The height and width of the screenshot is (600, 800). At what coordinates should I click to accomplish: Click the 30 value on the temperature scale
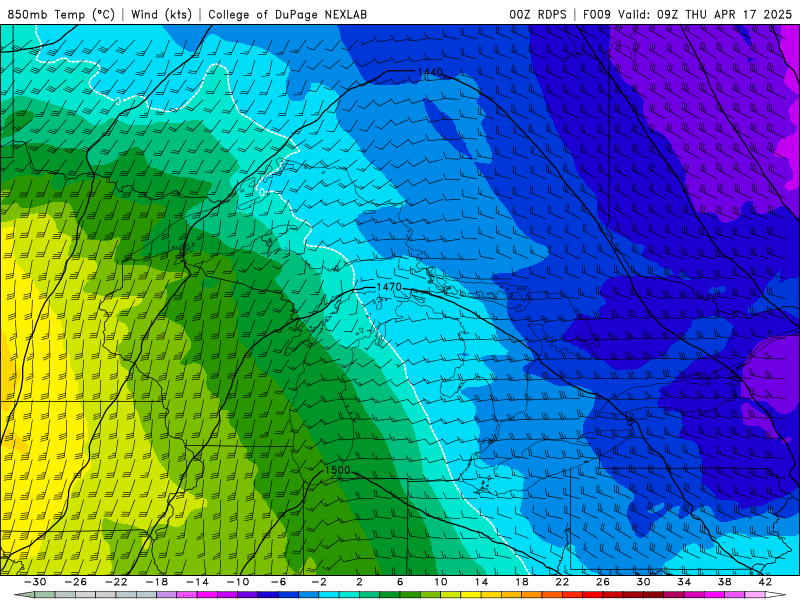643,582
